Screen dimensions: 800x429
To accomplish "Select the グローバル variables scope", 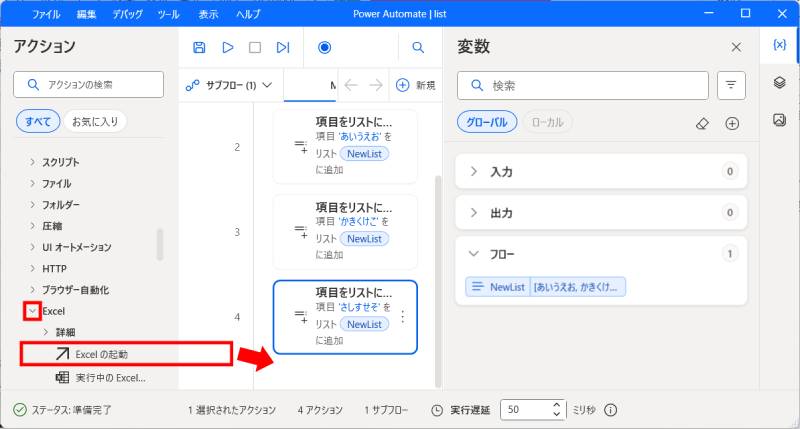I will coord(487,122).
